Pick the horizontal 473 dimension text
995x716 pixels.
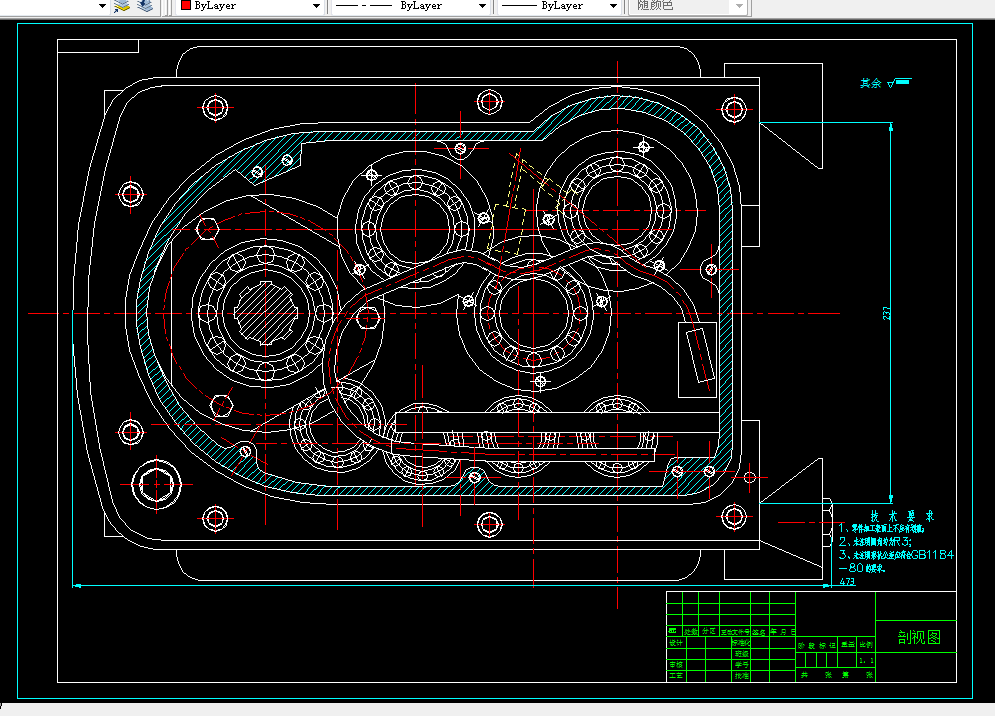[x=846, y=581]
